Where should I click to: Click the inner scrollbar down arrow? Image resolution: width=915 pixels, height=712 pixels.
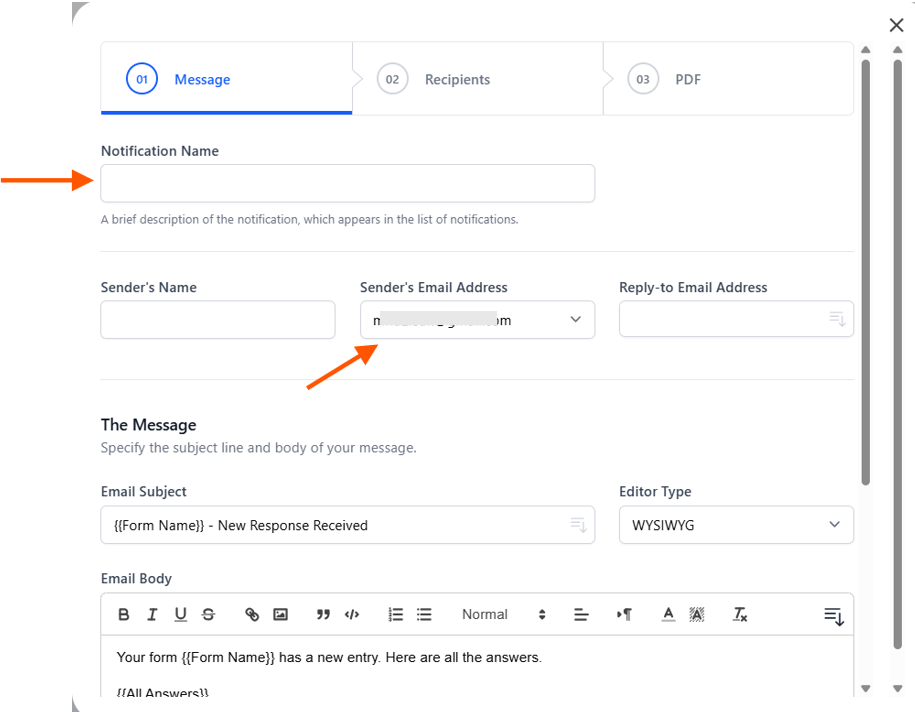866,689
